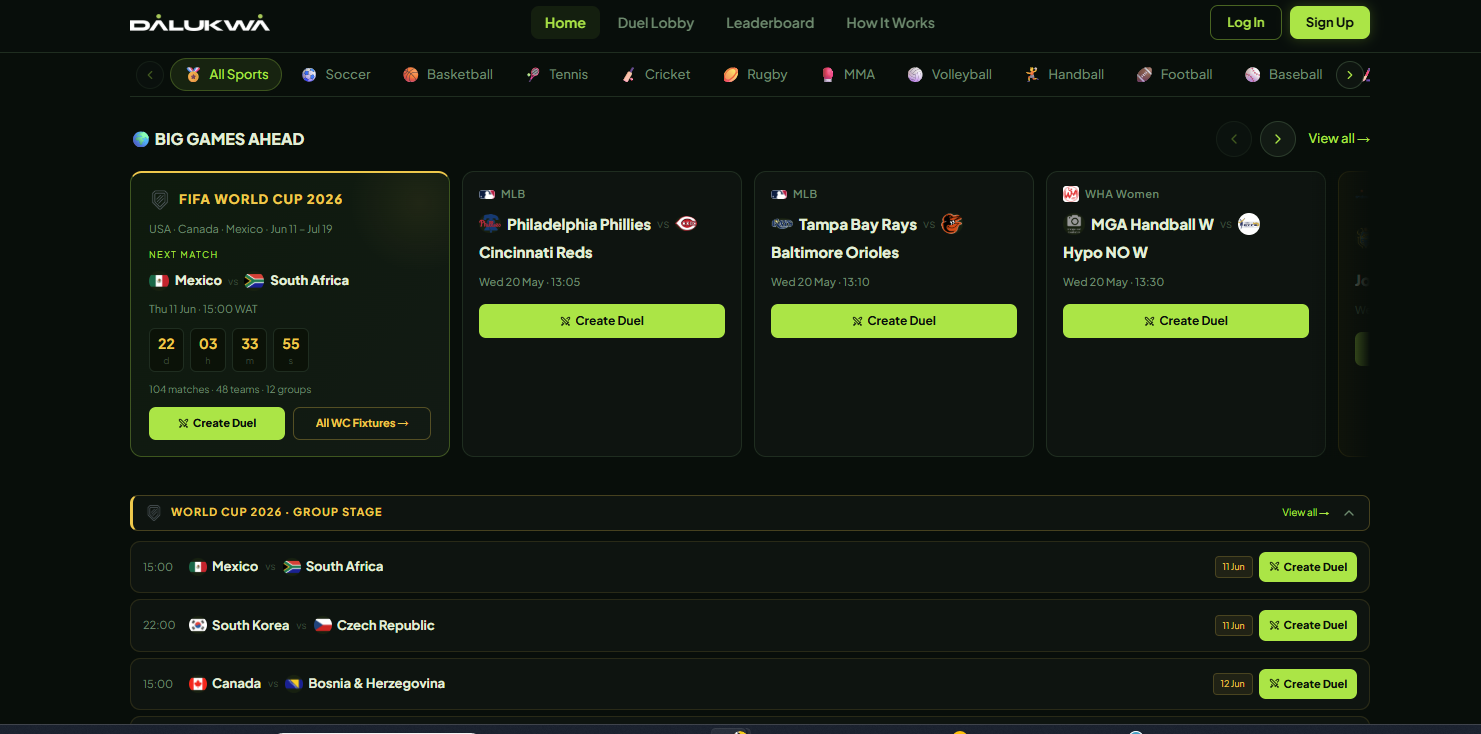Show more sports in the category bar

[1350, 75]
